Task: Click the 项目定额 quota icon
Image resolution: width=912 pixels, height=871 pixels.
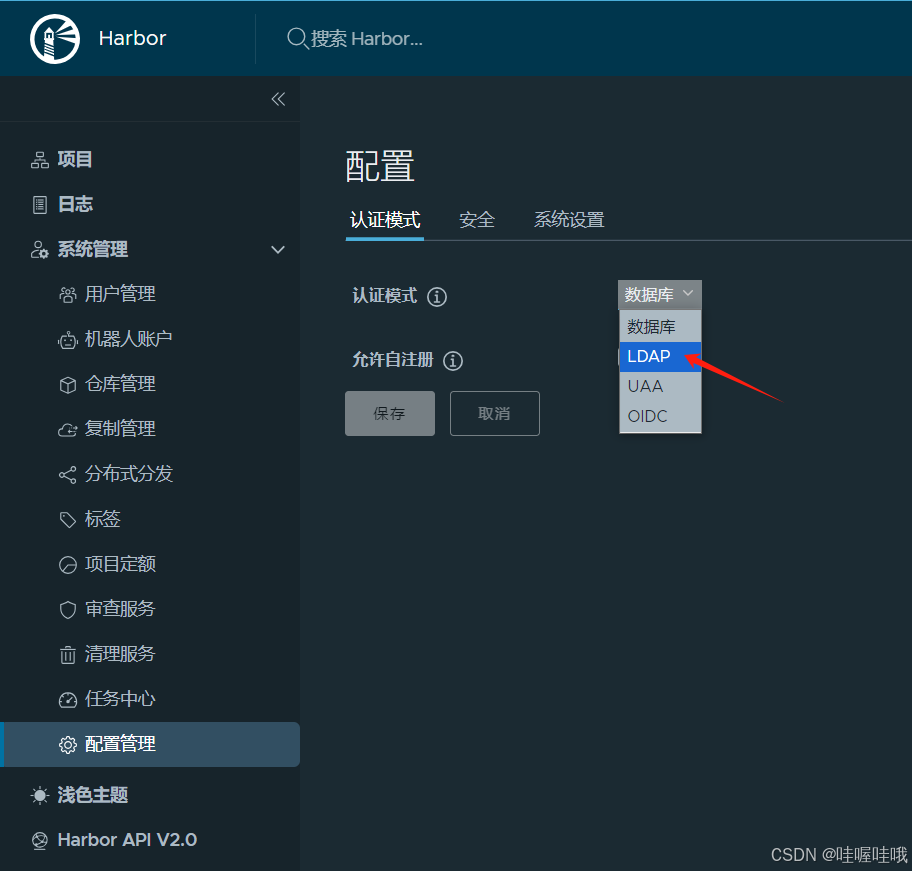Action: click(67, 565)
